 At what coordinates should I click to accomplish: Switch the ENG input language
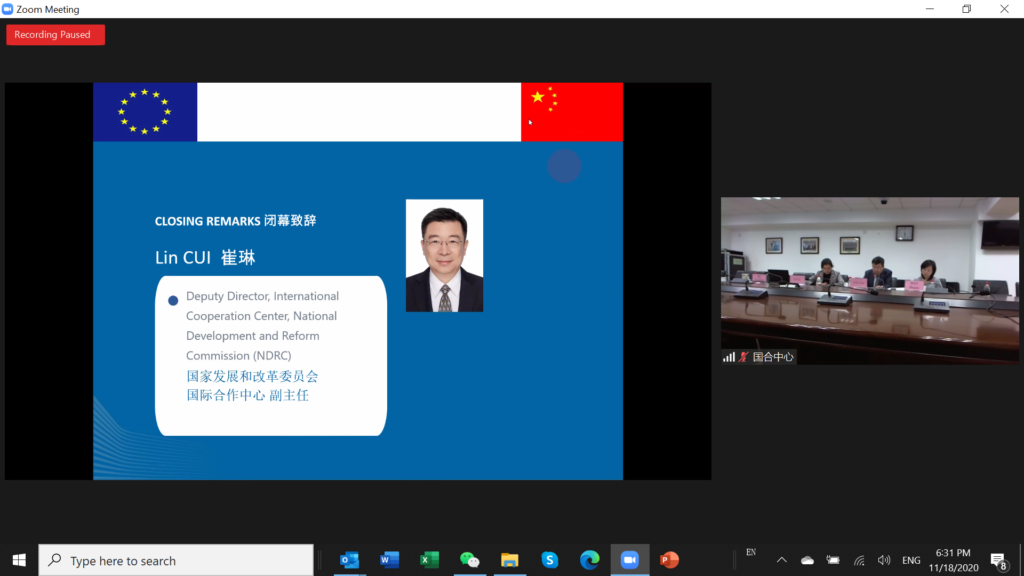tap(912, 560)
